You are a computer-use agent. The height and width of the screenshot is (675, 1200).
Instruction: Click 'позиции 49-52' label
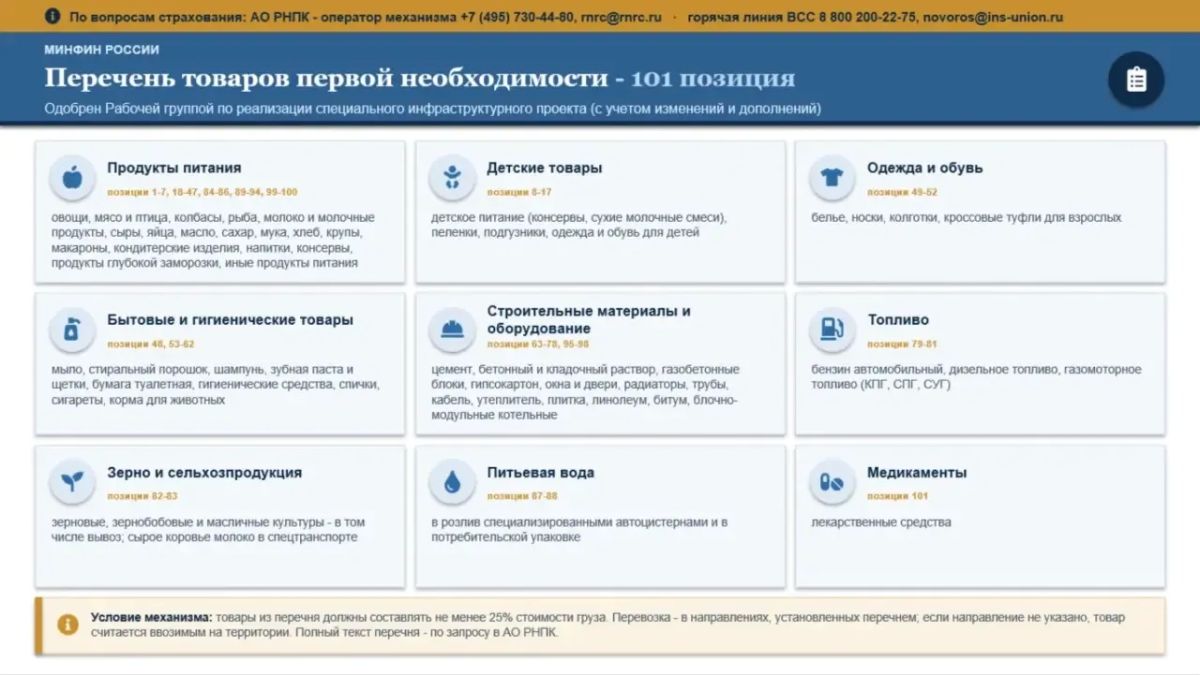pos(902,192)
